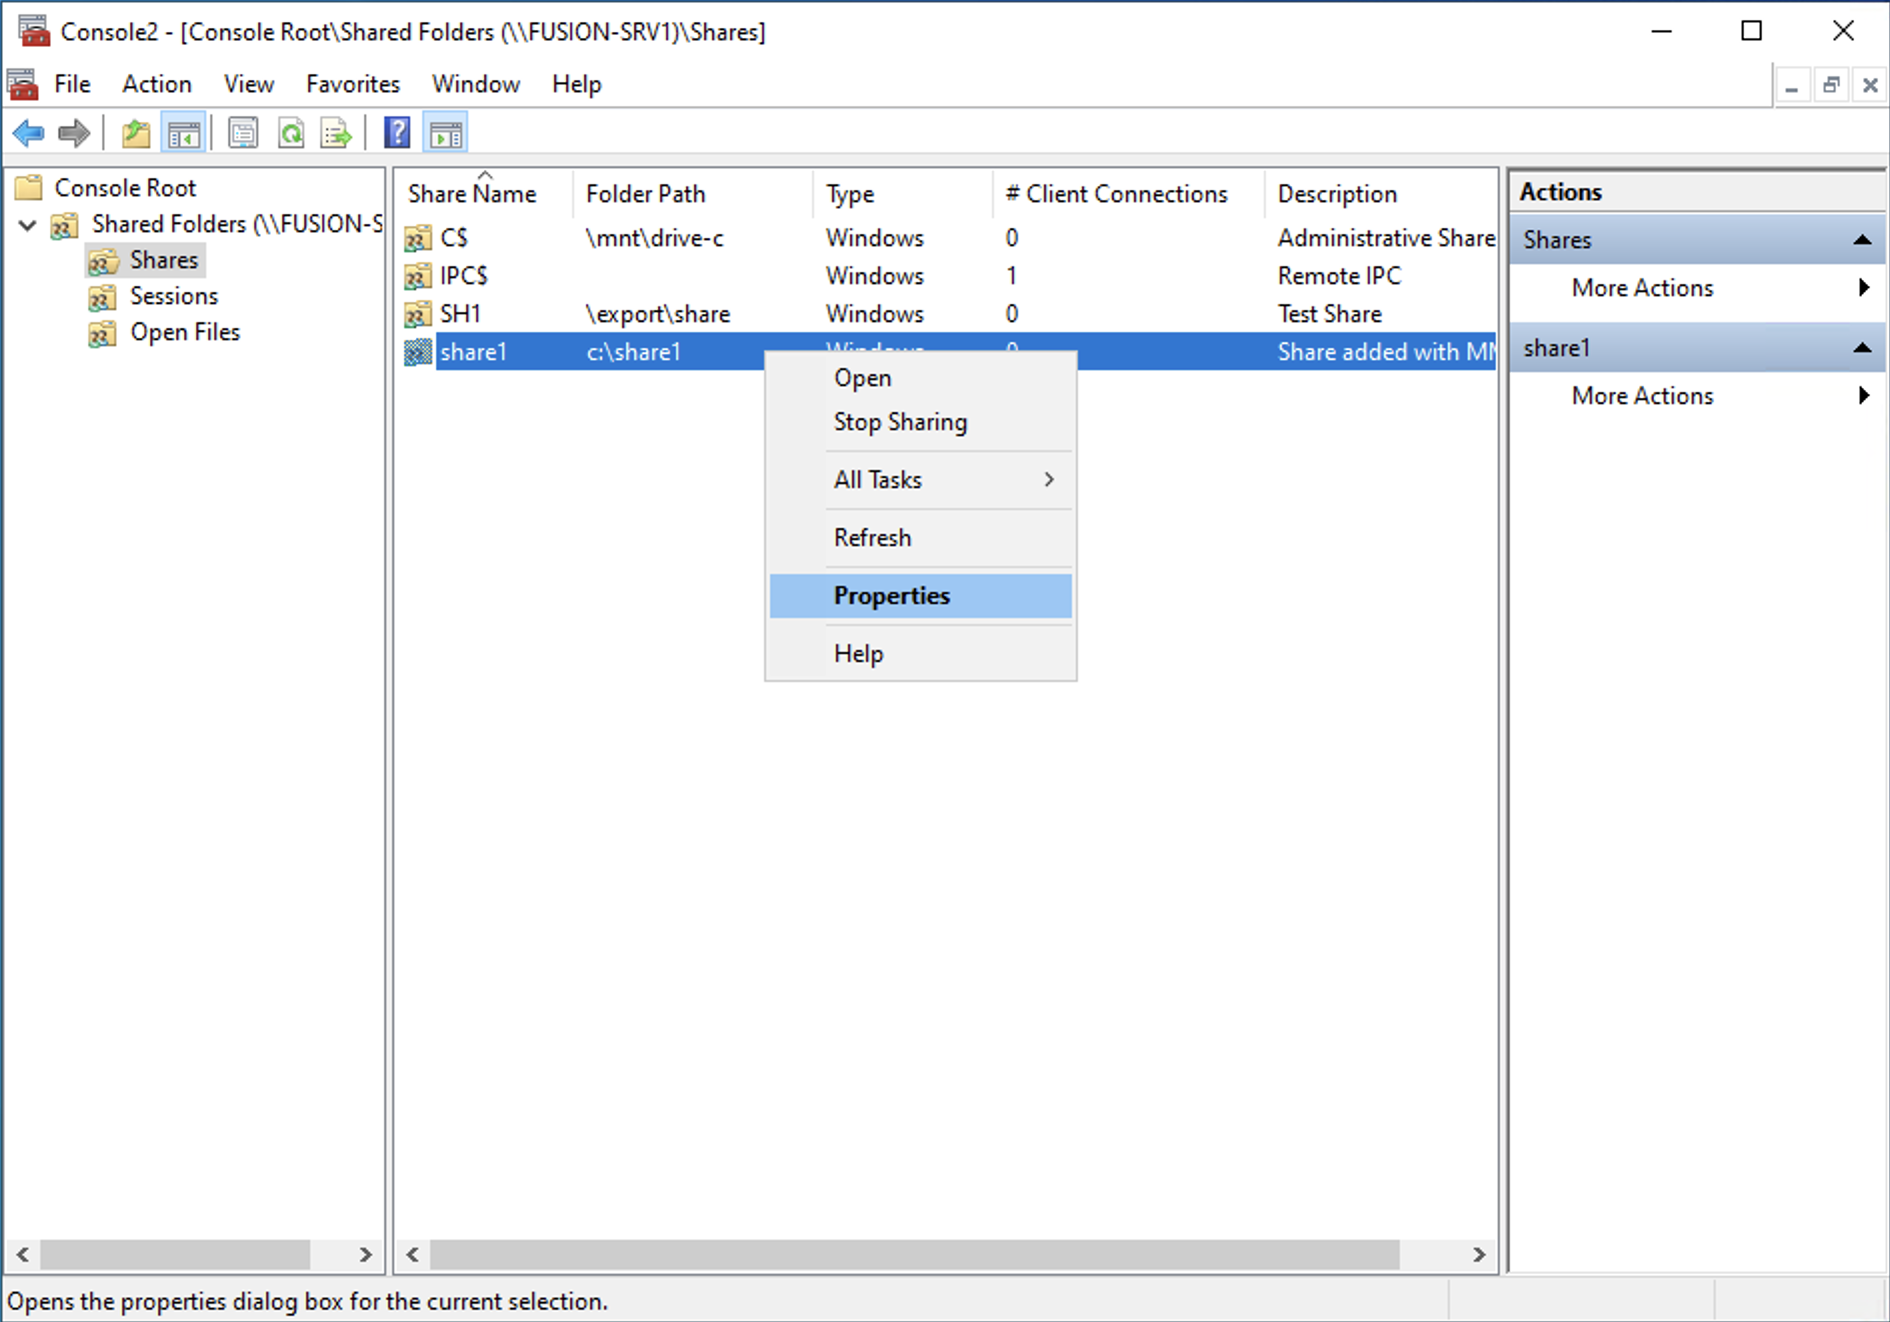
Task: Select Stop Sharing for share1
Action: coord(899,421)
